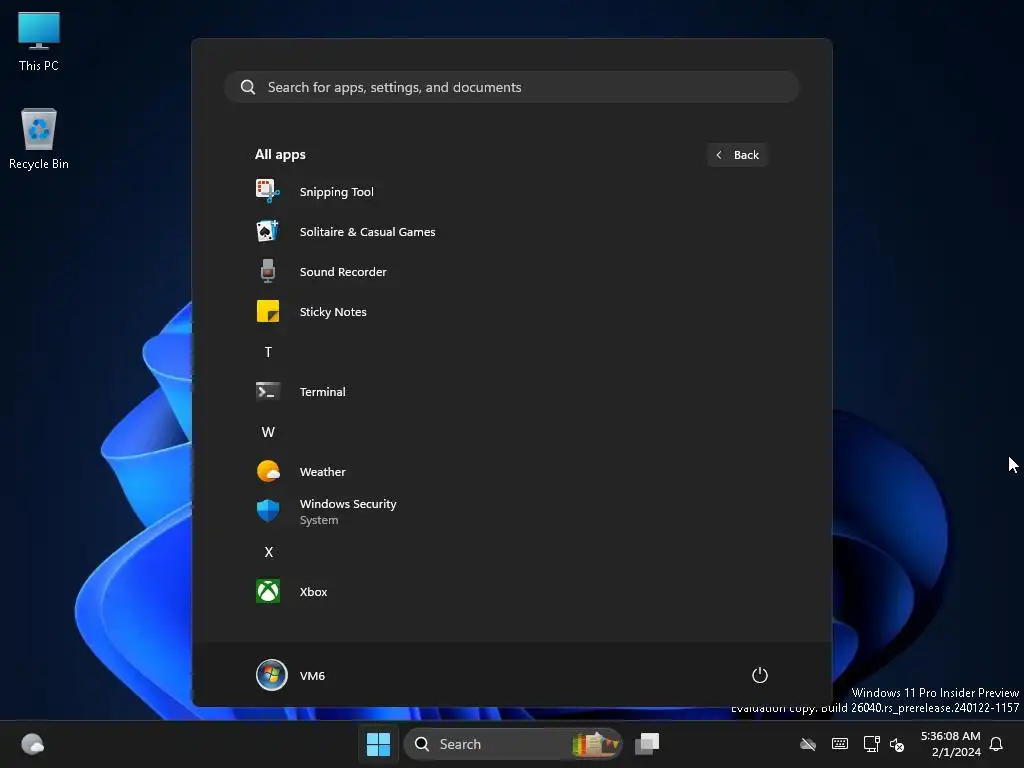This screenshot has width=1024, height=768.
Task: Open Solitaire & Casual Games icon
Action: coord(268,231)
